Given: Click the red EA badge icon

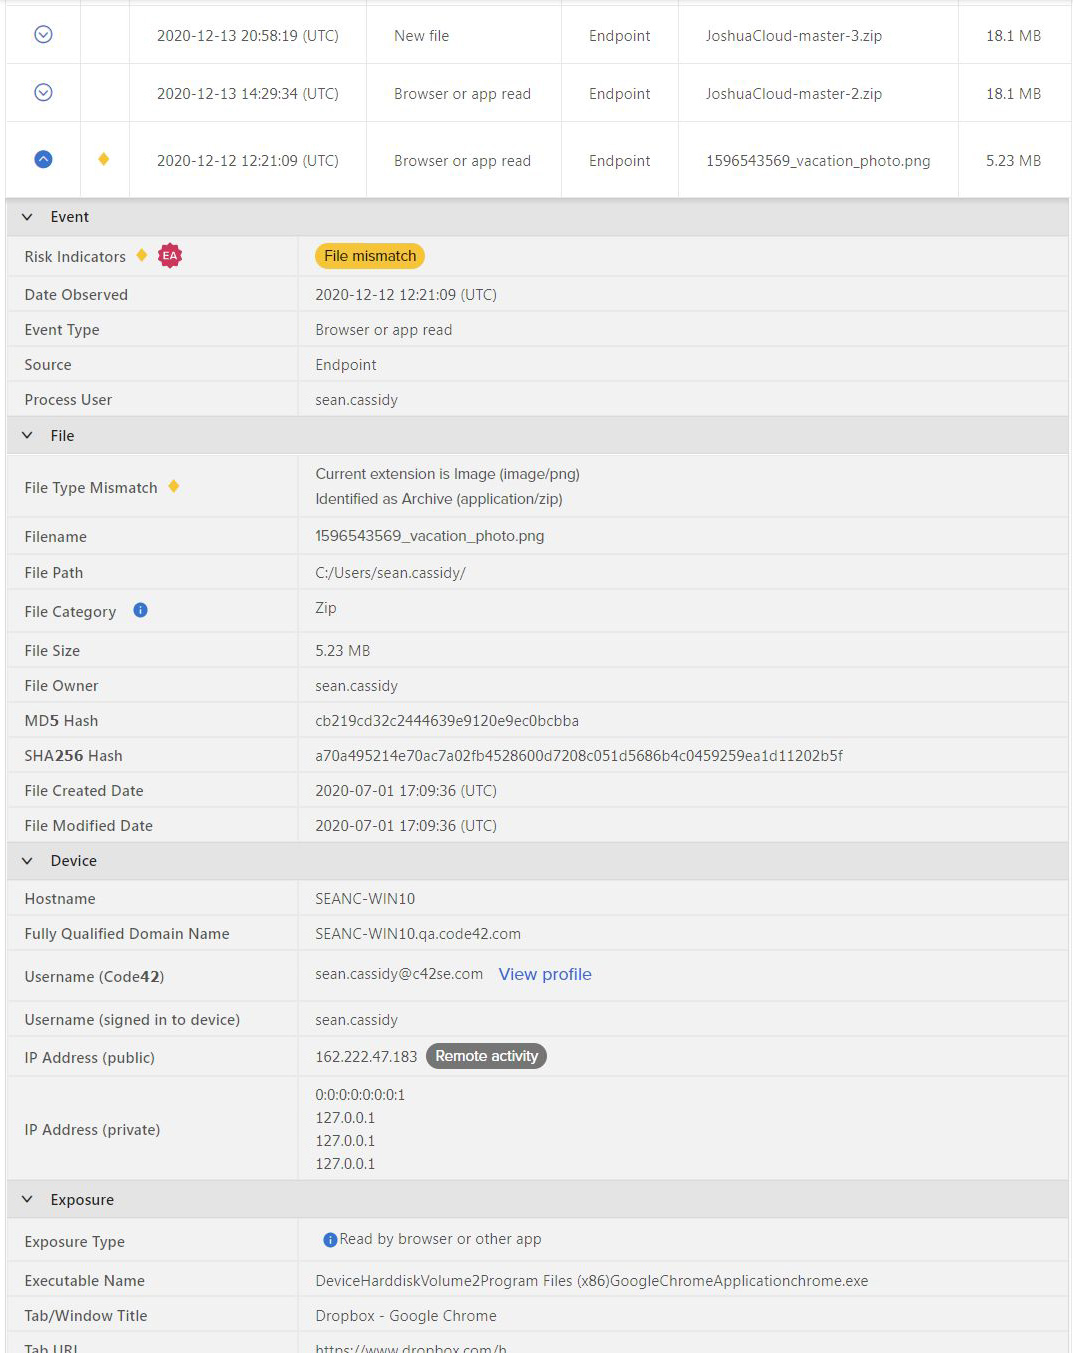Looking at the screenshot, I should click(x=170, y=256).
